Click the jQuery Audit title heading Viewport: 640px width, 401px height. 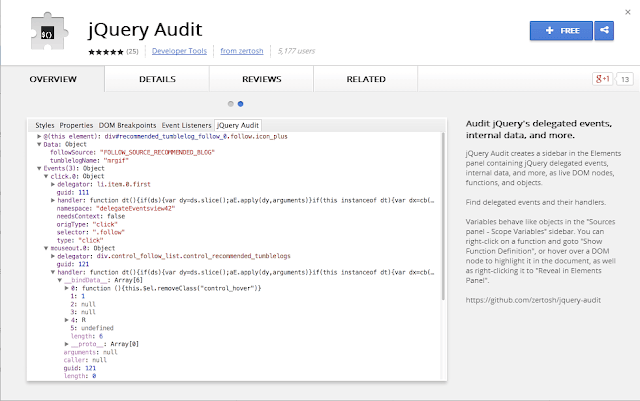click(x=145, y=30)
